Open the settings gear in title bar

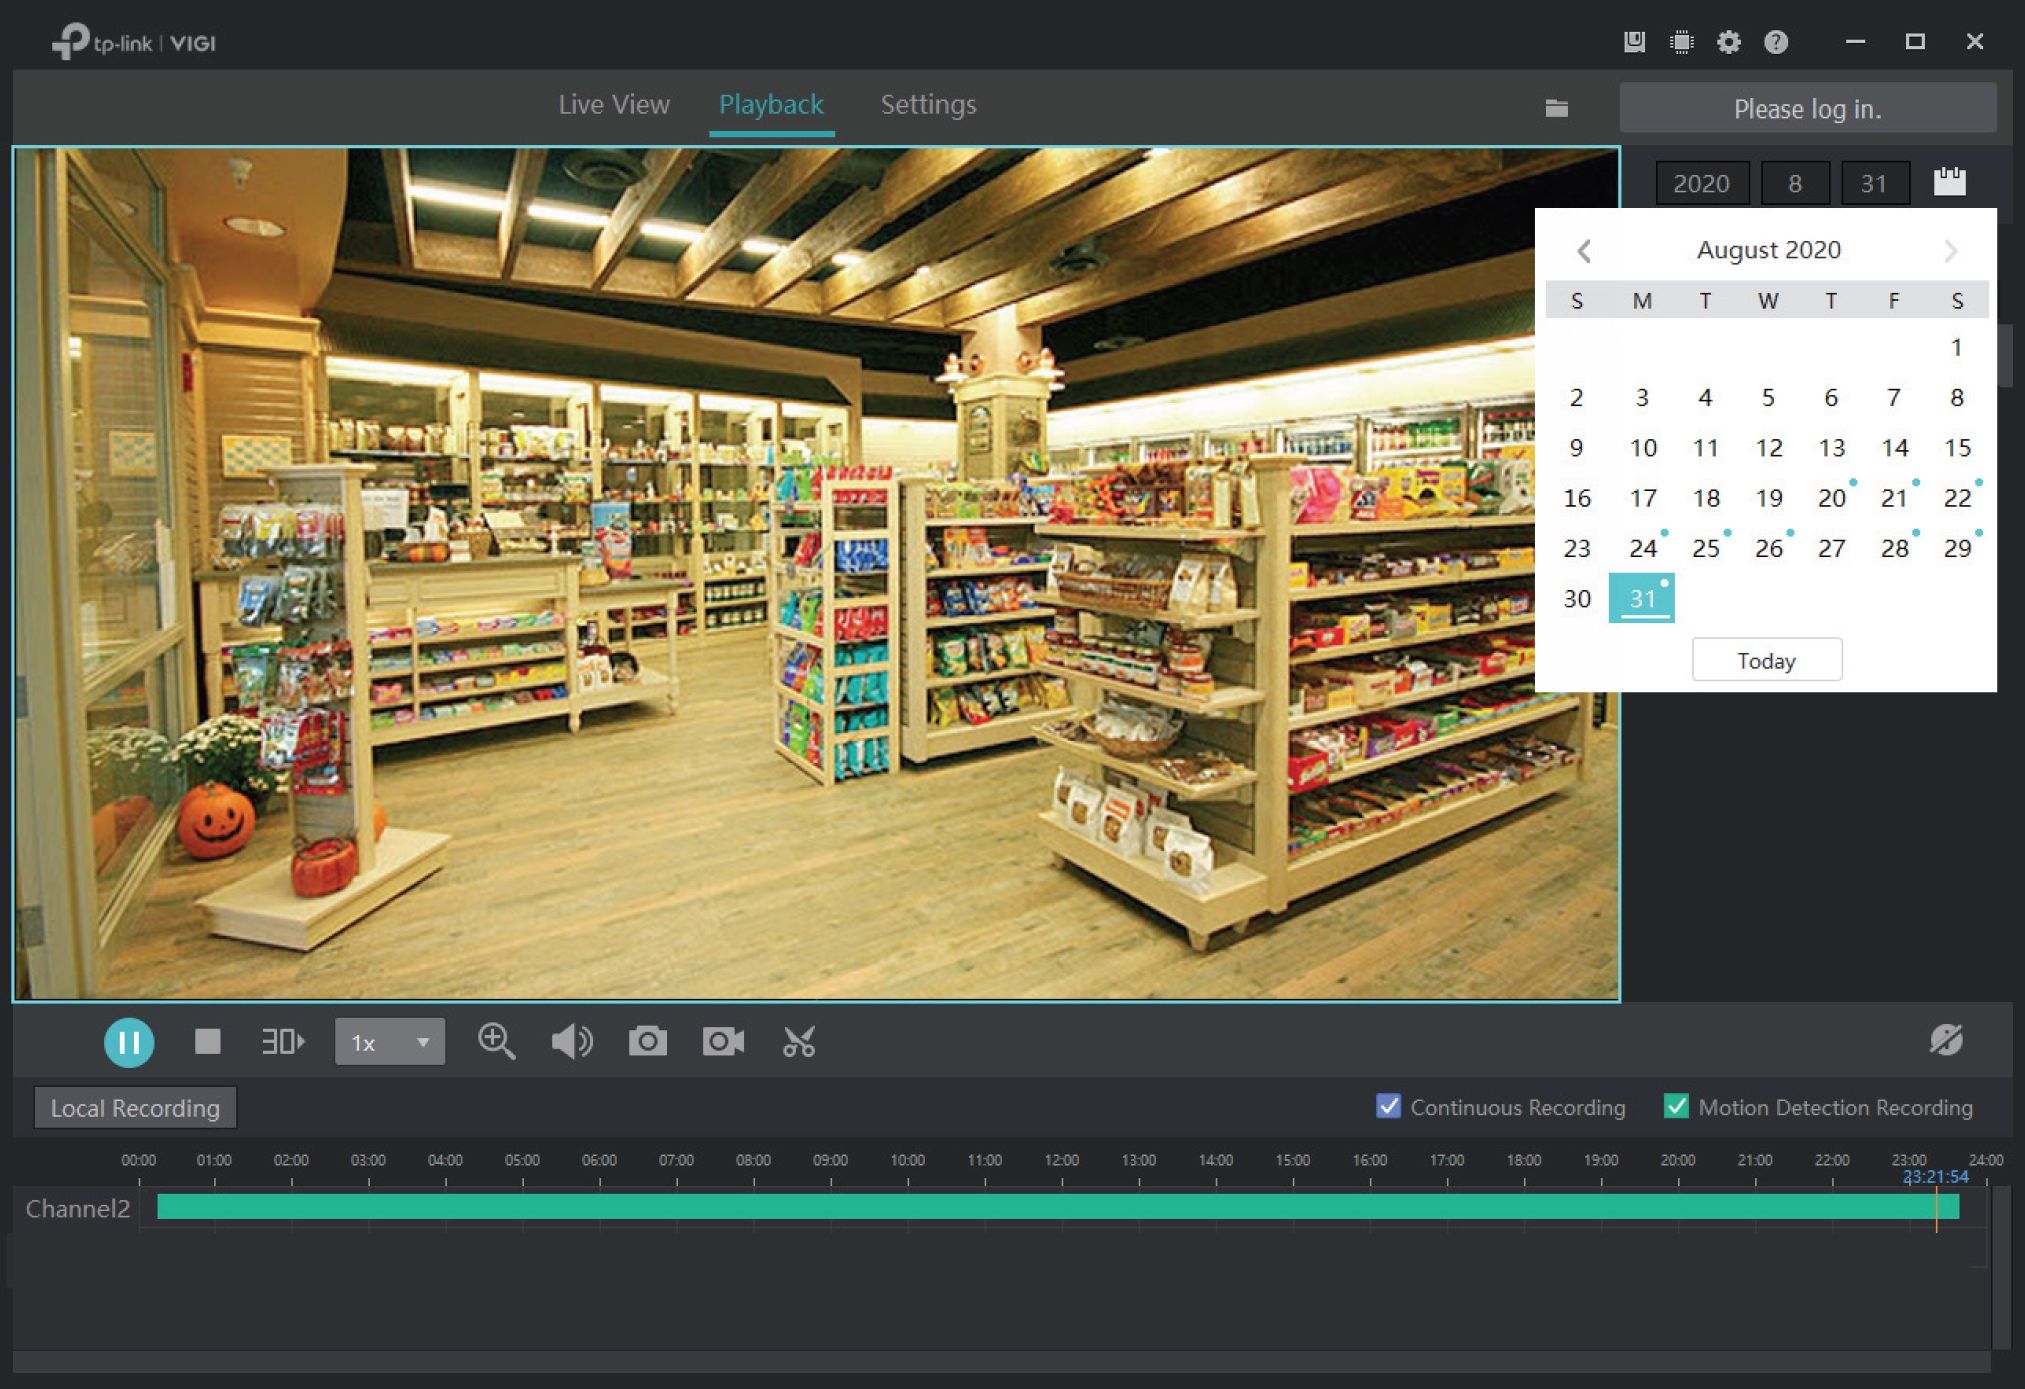pos(1729,42)
